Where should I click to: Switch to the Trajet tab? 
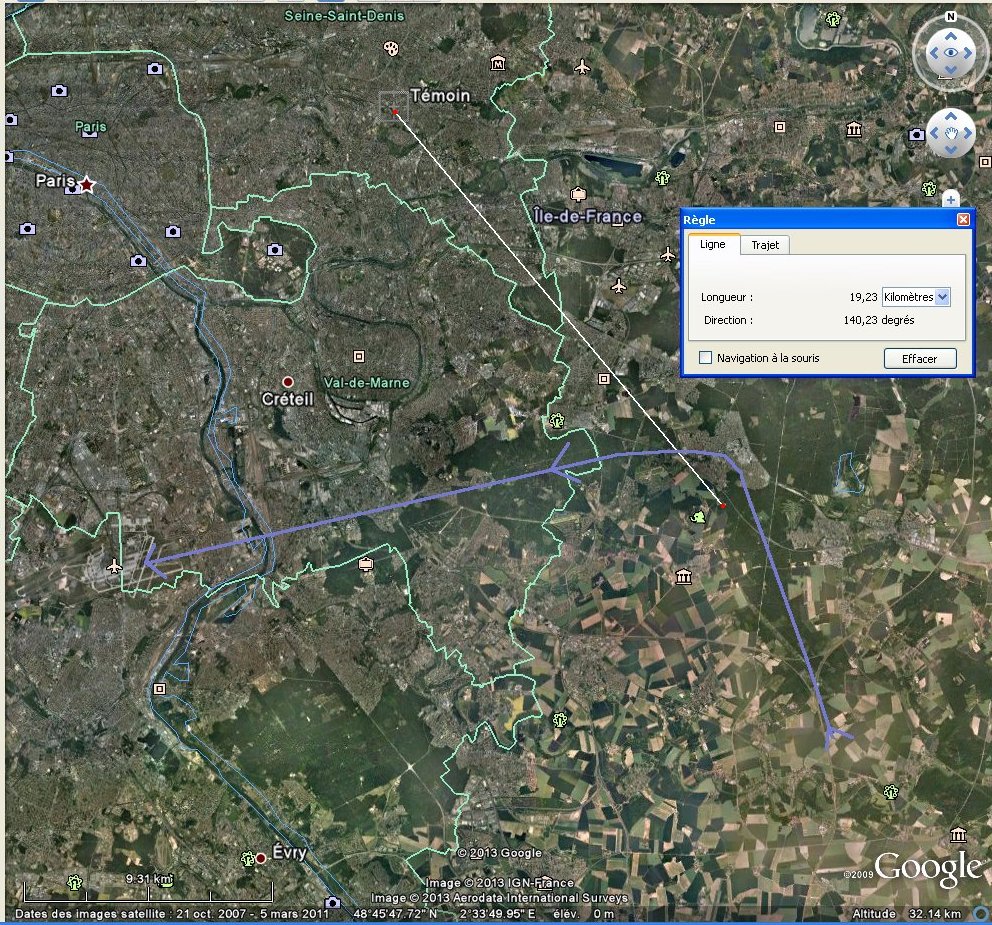click(765, 245)
